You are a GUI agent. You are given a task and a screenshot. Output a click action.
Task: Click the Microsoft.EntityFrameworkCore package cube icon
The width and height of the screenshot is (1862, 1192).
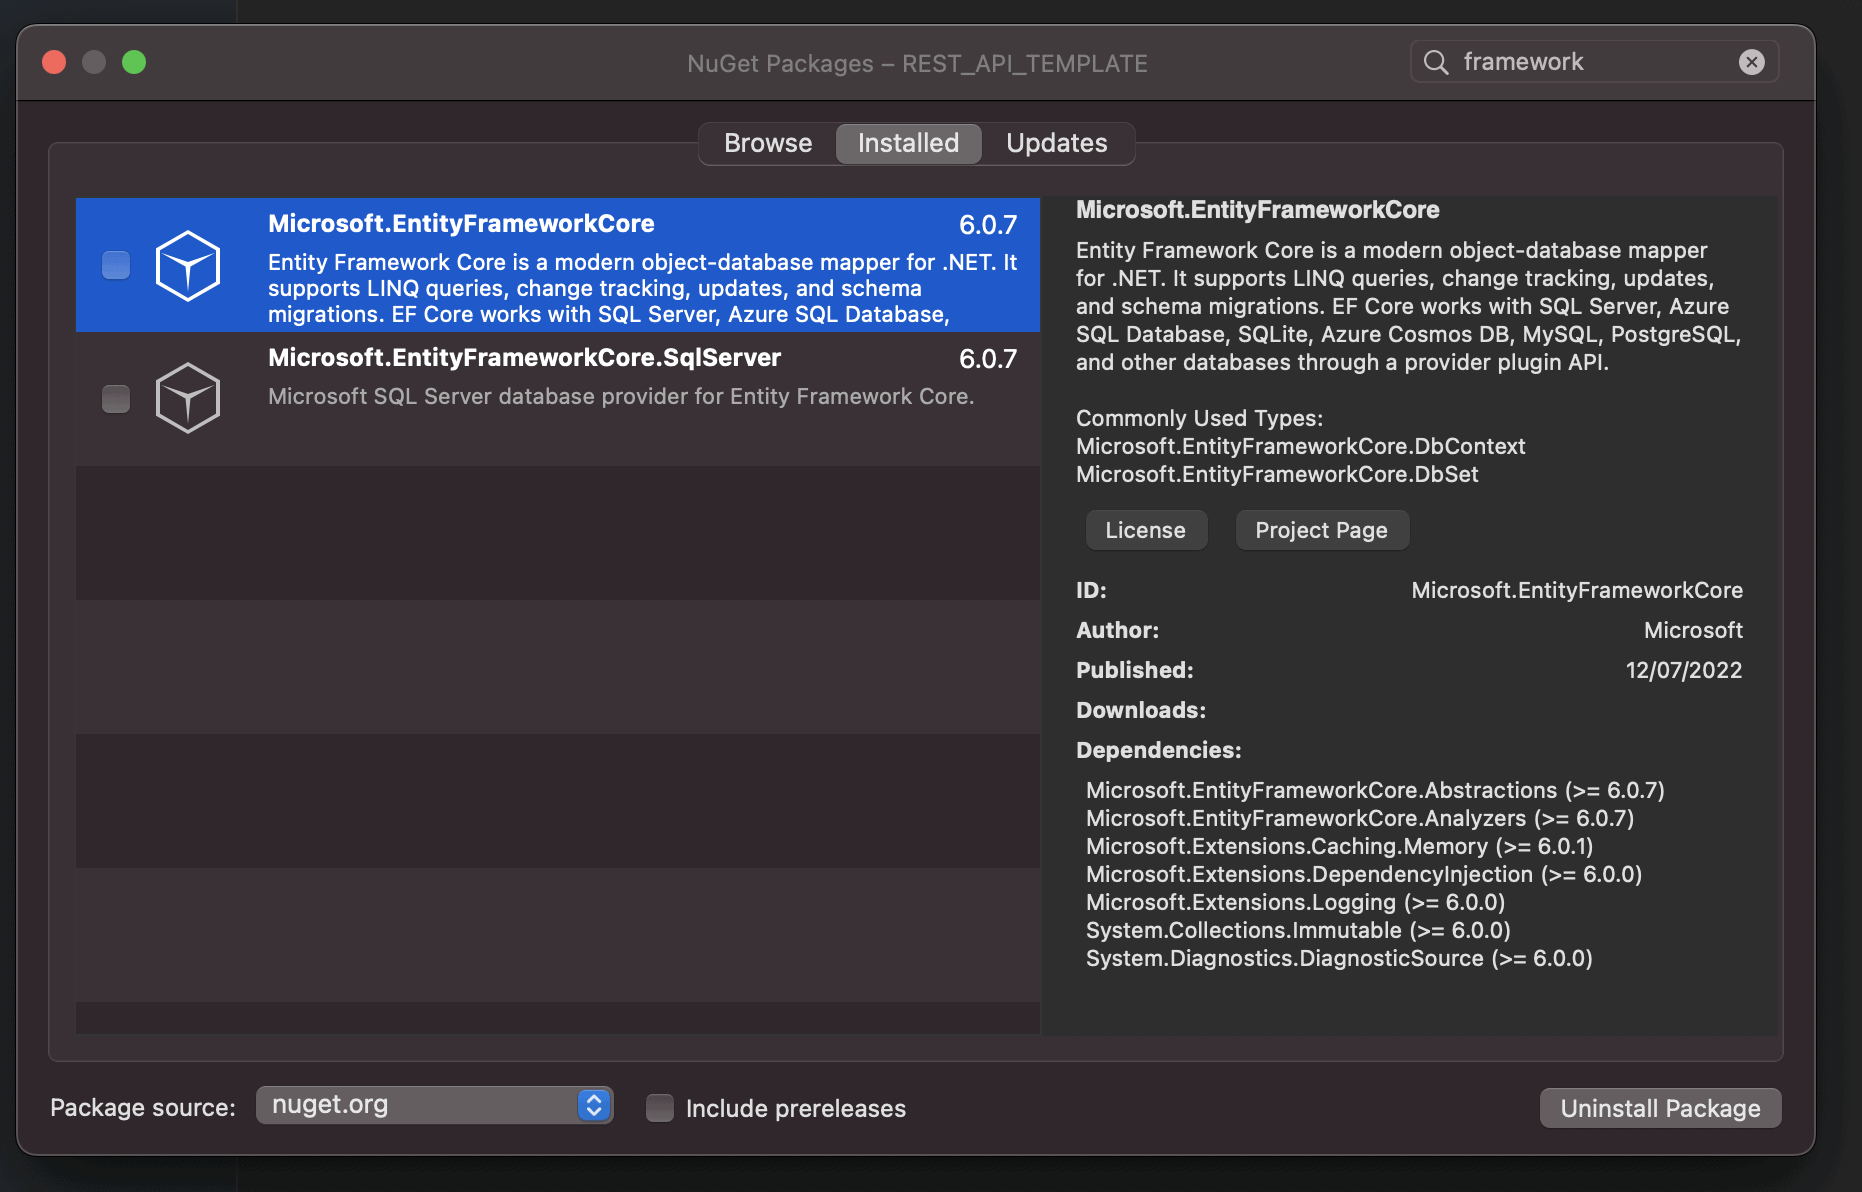188,266
